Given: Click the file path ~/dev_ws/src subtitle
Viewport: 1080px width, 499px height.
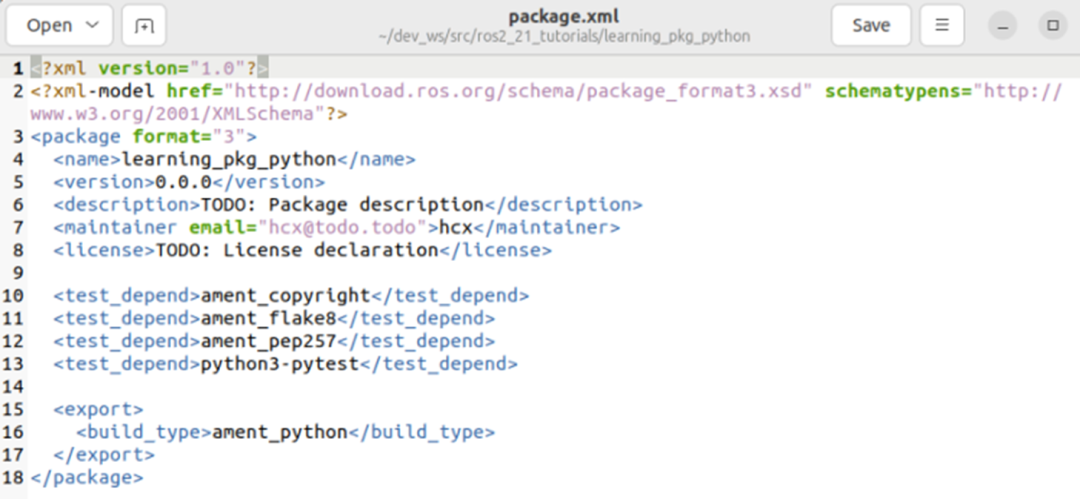Looking at the screenshot, I should [563, 36].
